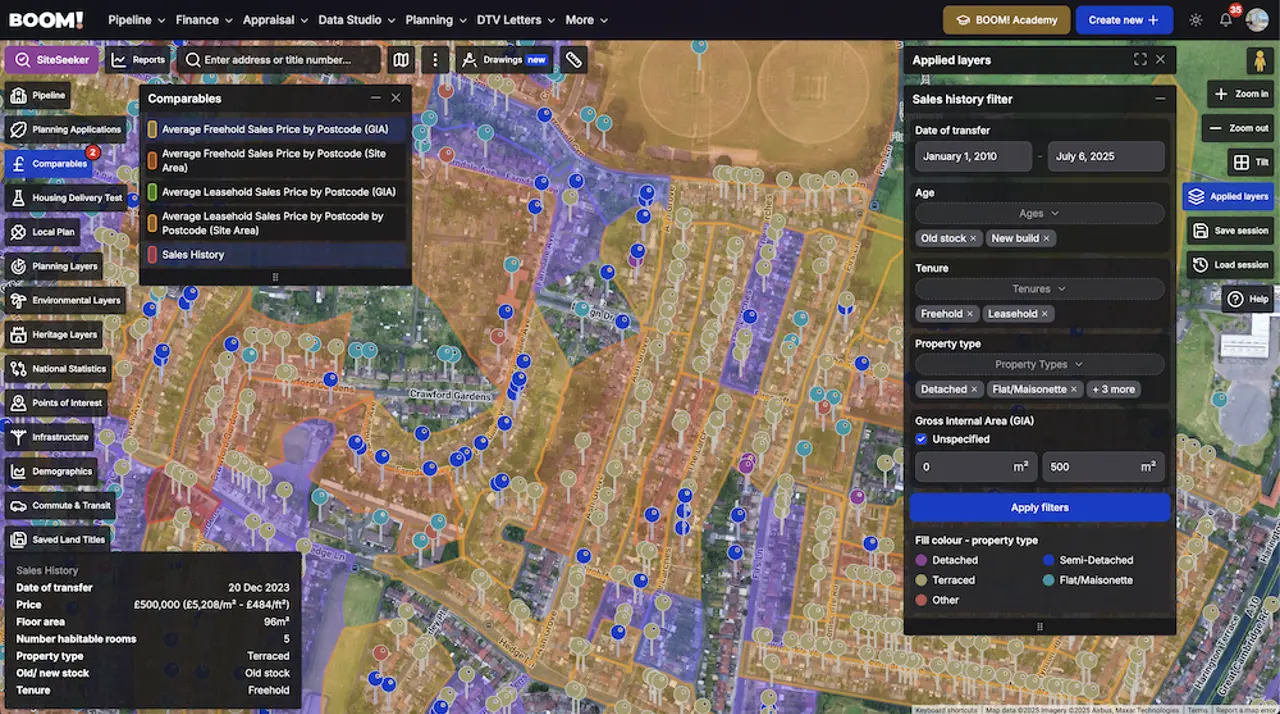The image size is (1280, 714).
Task: Open the Tenures dropdown
Action: 1039,289
